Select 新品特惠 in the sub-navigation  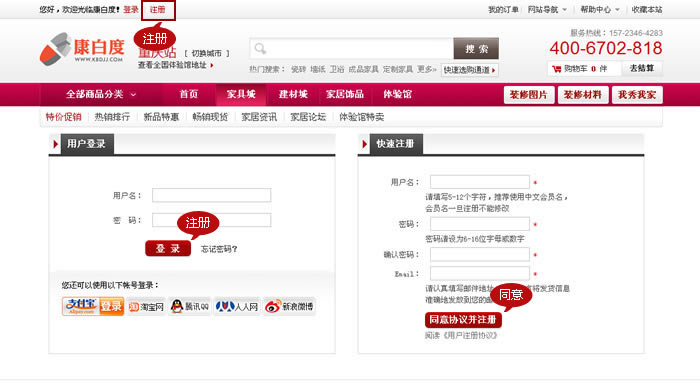tap(161, 117)
